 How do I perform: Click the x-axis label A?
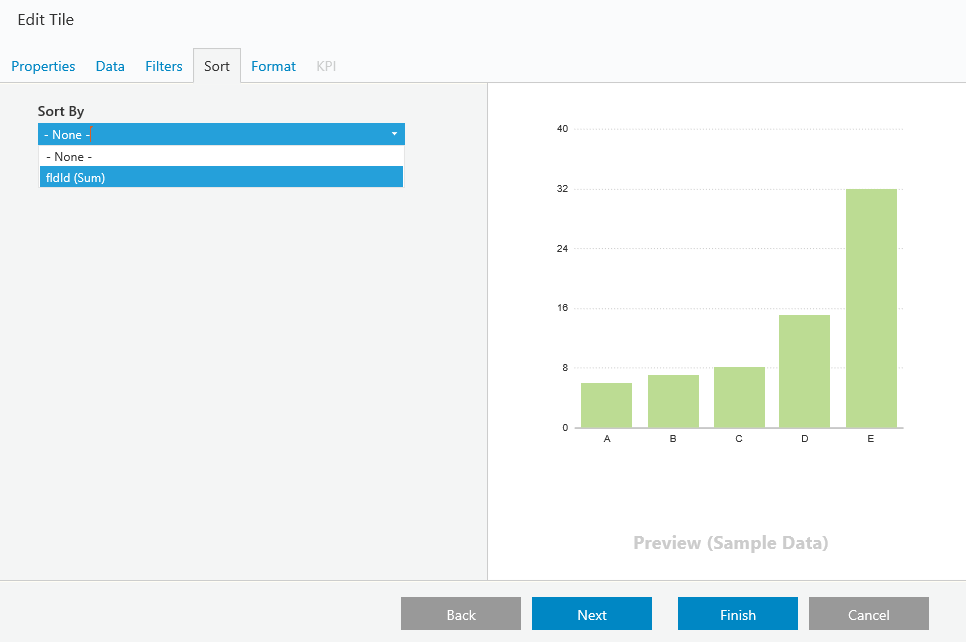pos(607,439)
